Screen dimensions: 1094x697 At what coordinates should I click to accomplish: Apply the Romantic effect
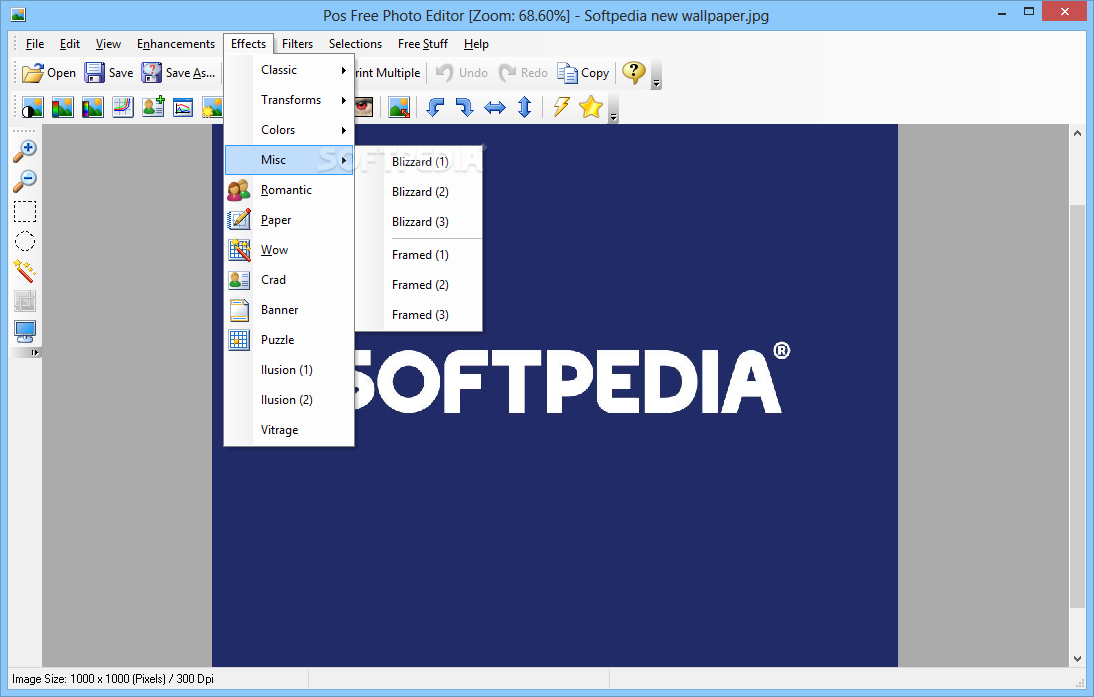pos(289,190)
